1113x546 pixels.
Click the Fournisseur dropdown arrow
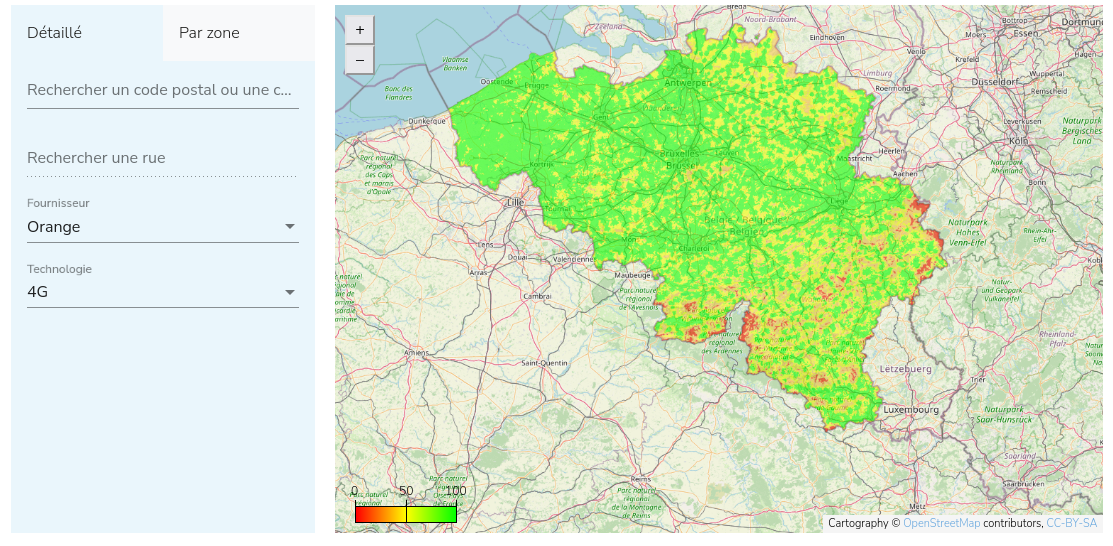(290, 226)
